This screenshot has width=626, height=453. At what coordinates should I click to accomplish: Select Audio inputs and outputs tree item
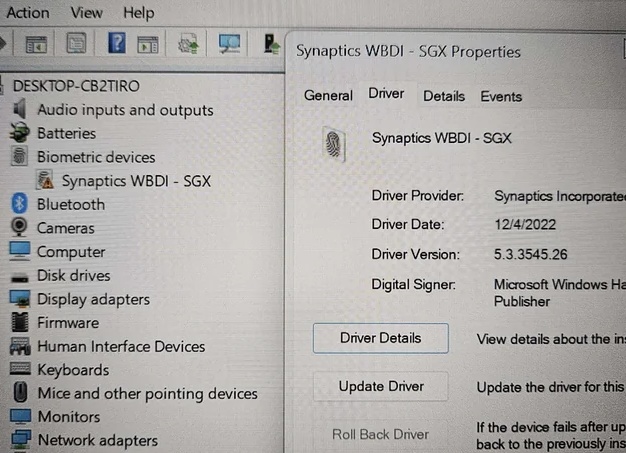point(125,110)
